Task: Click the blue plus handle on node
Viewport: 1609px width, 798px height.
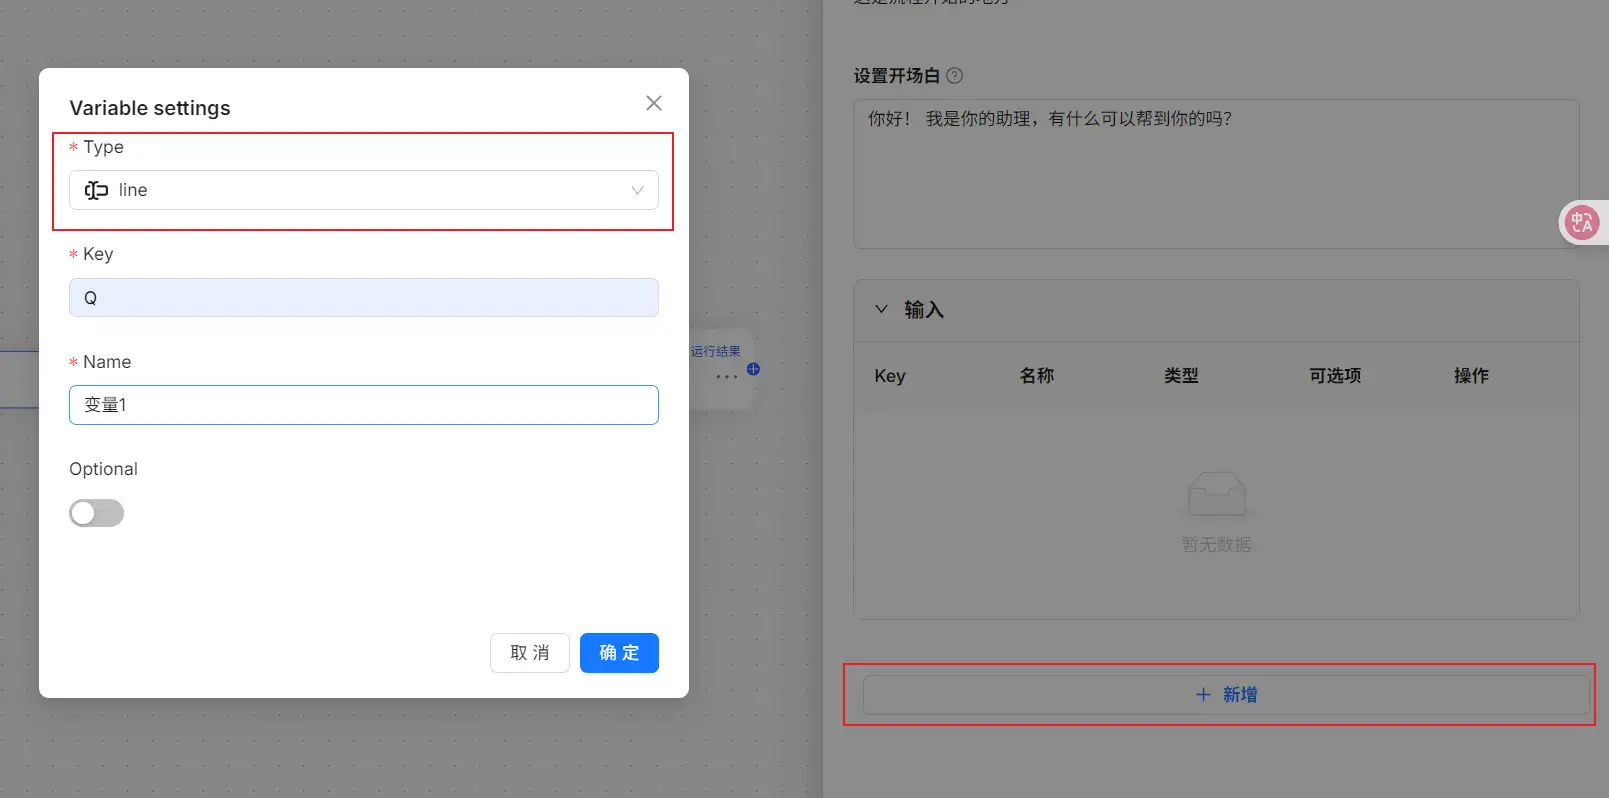Action: click(x=754, y=369)
